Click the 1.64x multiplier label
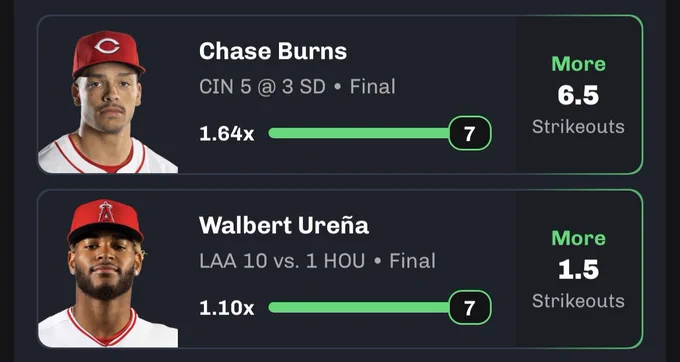 227,134
